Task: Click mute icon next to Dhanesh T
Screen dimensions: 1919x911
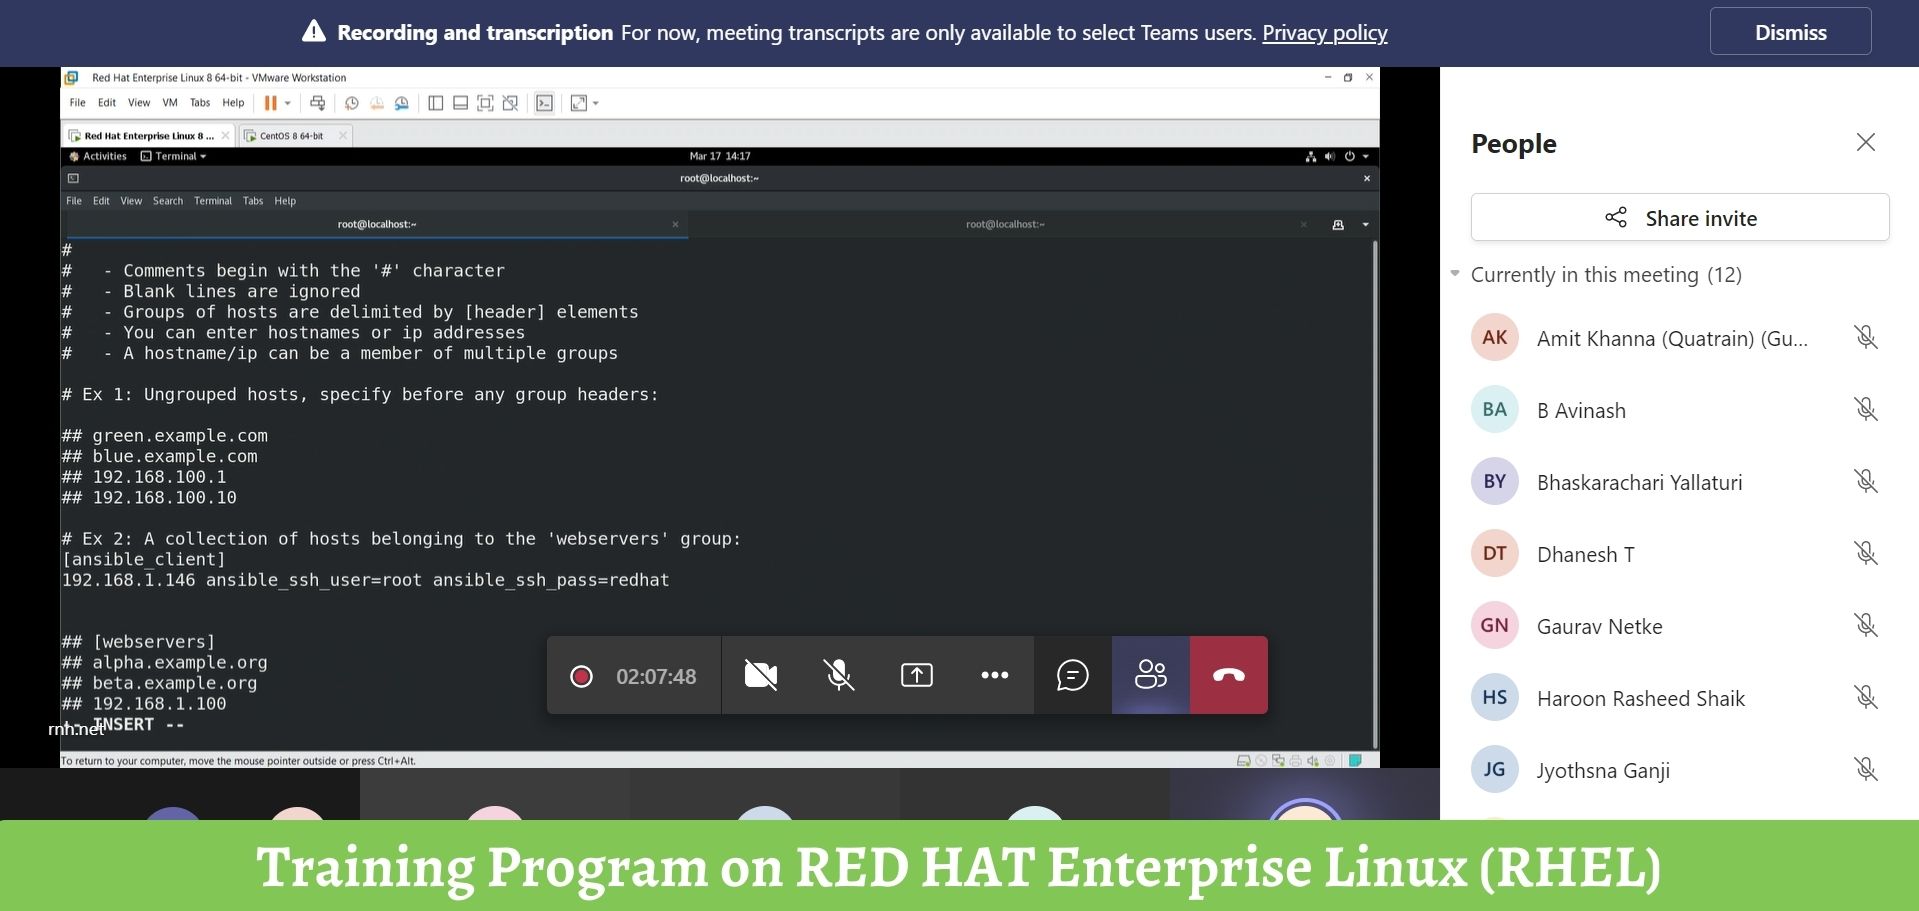Action: coord(1866,553)
